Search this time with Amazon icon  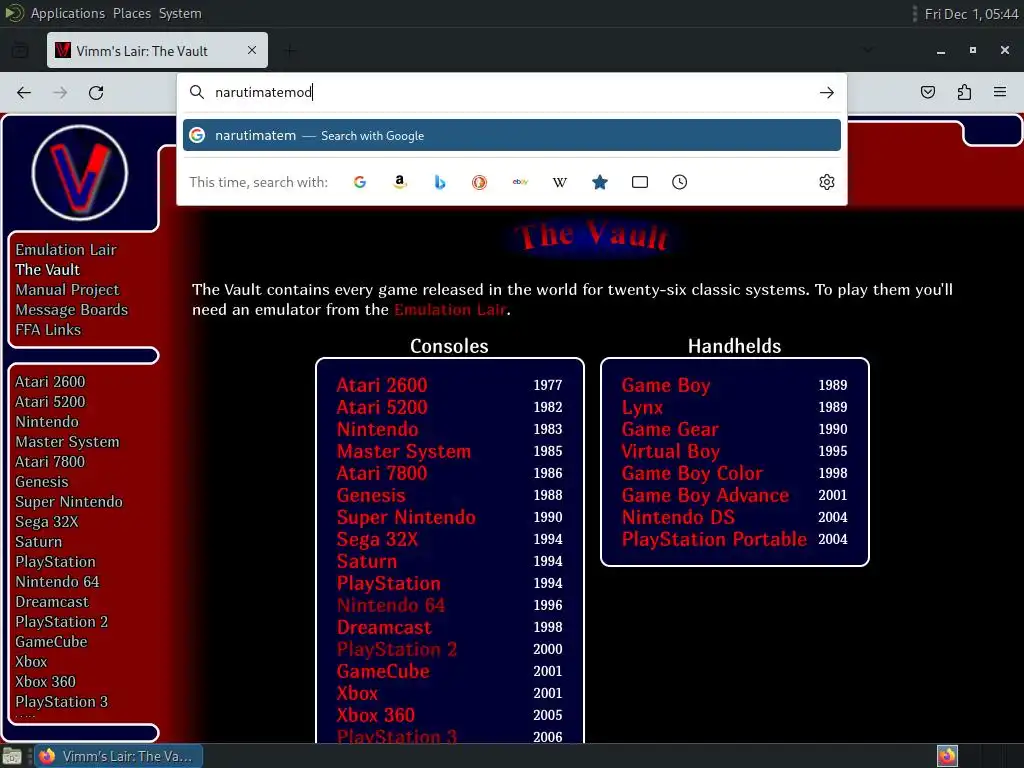pyautogui.click(x=400, y=182)
